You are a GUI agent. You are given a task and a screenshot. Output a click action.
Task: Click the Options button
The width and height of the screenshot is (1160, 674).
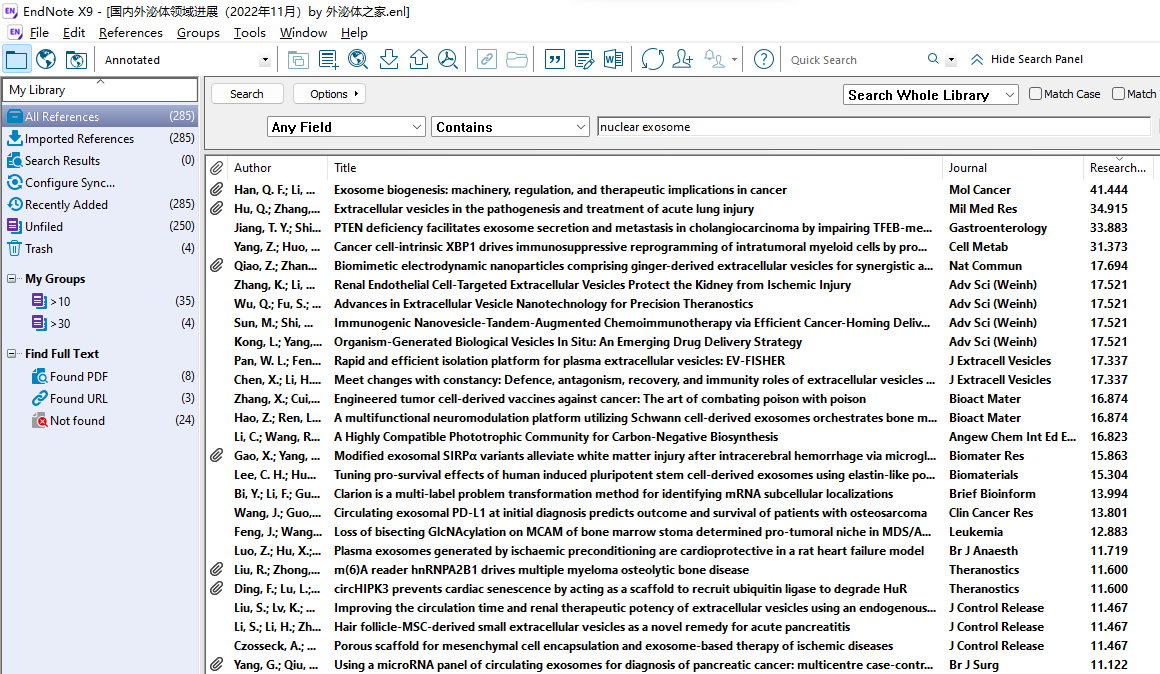[329, 94]
